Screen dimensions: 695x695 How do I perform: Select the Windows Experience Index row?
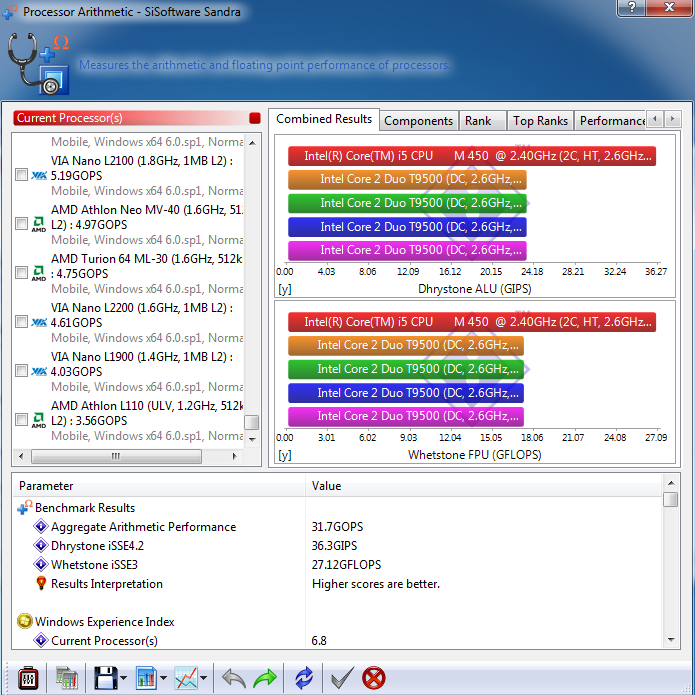click(338, 621)
